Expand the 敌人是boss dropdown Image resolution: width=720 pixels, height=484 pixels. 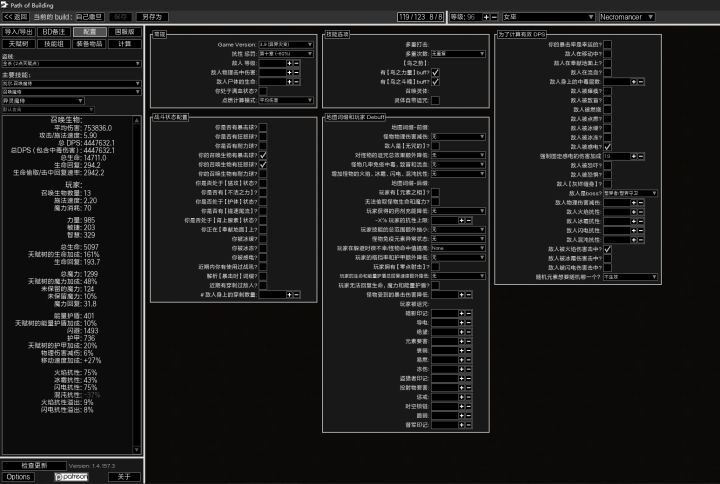tap(630, 193)
